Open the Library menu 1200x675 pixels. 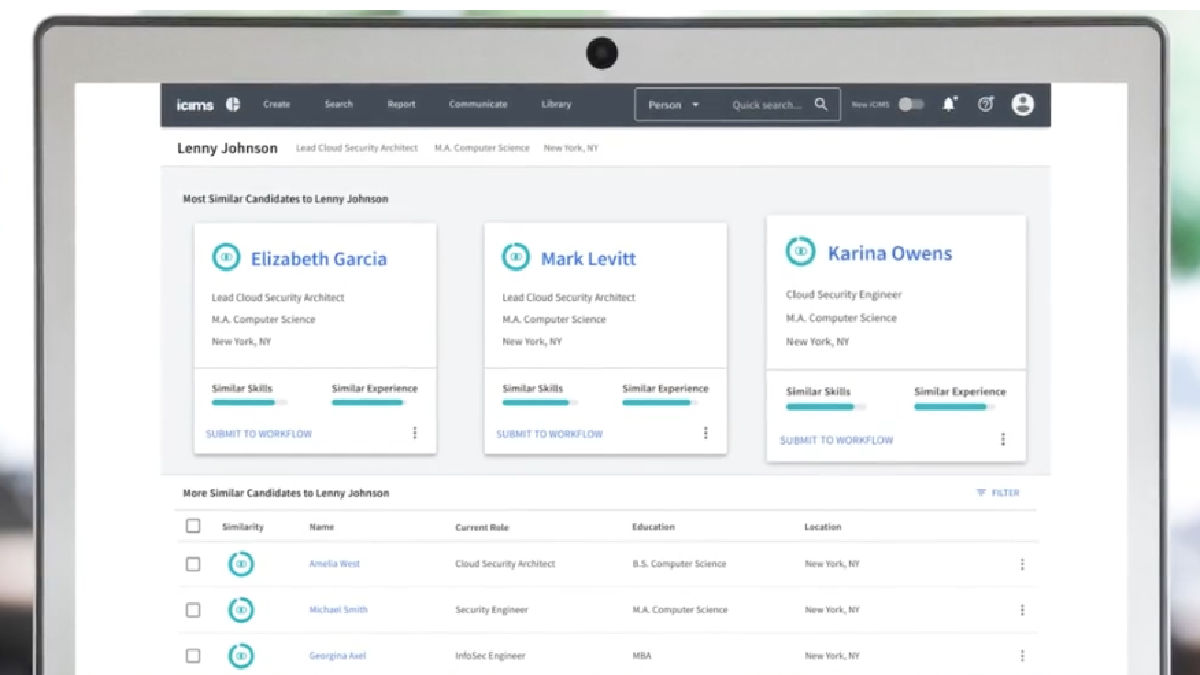coord(556,104)
